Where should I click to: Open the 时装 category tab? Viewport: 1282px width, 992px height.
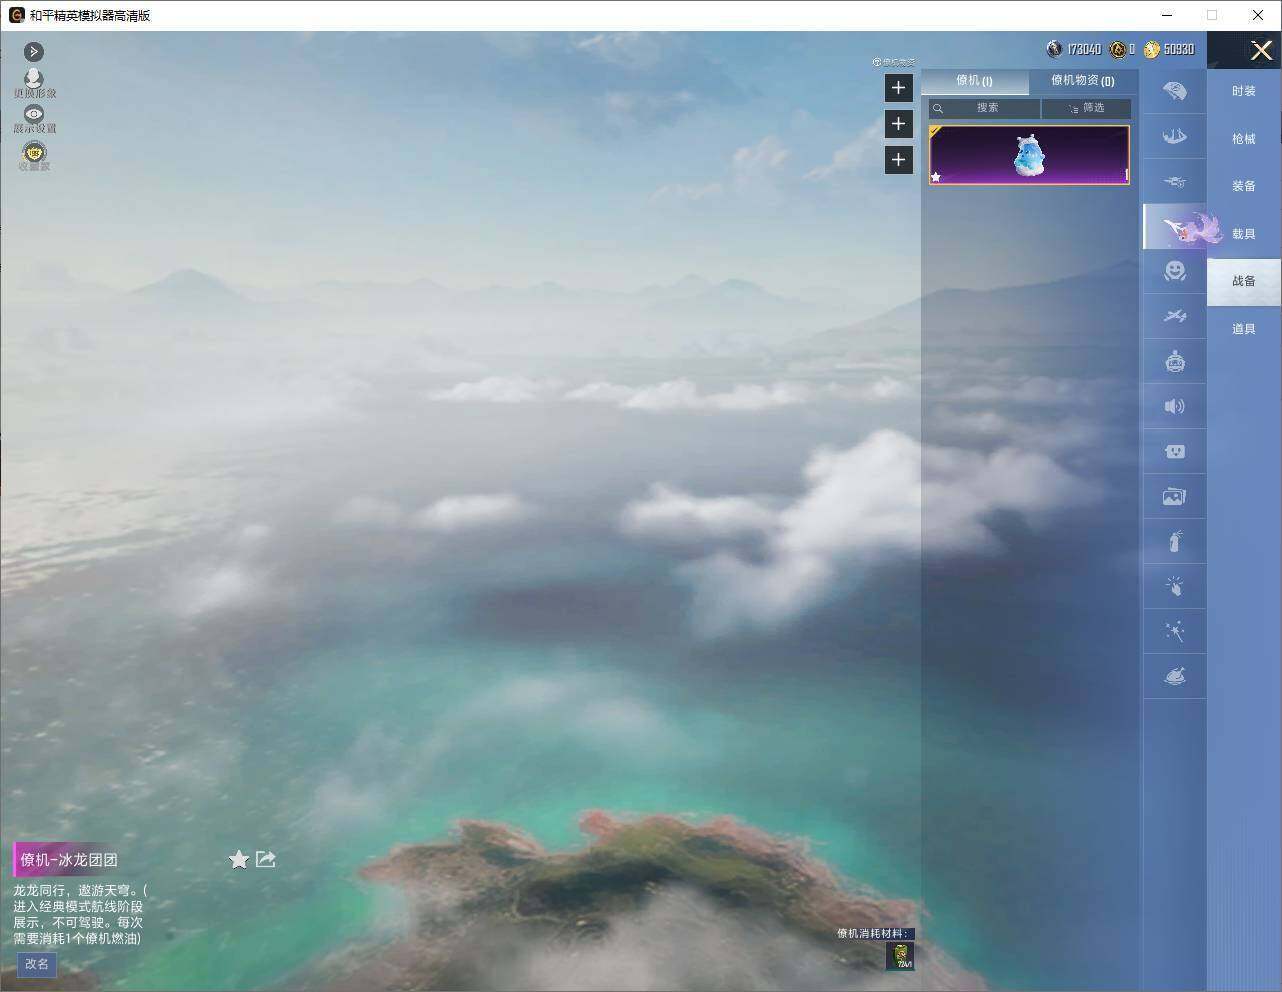[x=1244, y=91]
